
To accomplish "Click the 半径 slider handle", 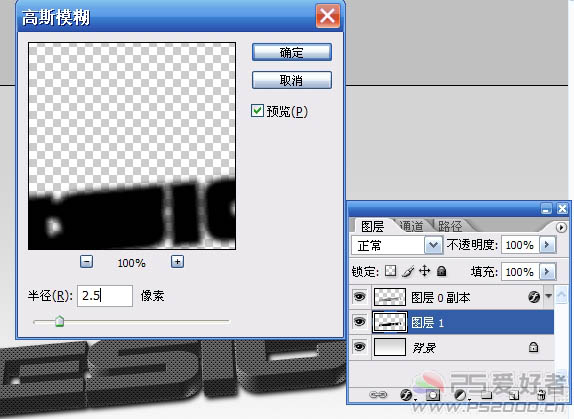I will coord(59,321).
